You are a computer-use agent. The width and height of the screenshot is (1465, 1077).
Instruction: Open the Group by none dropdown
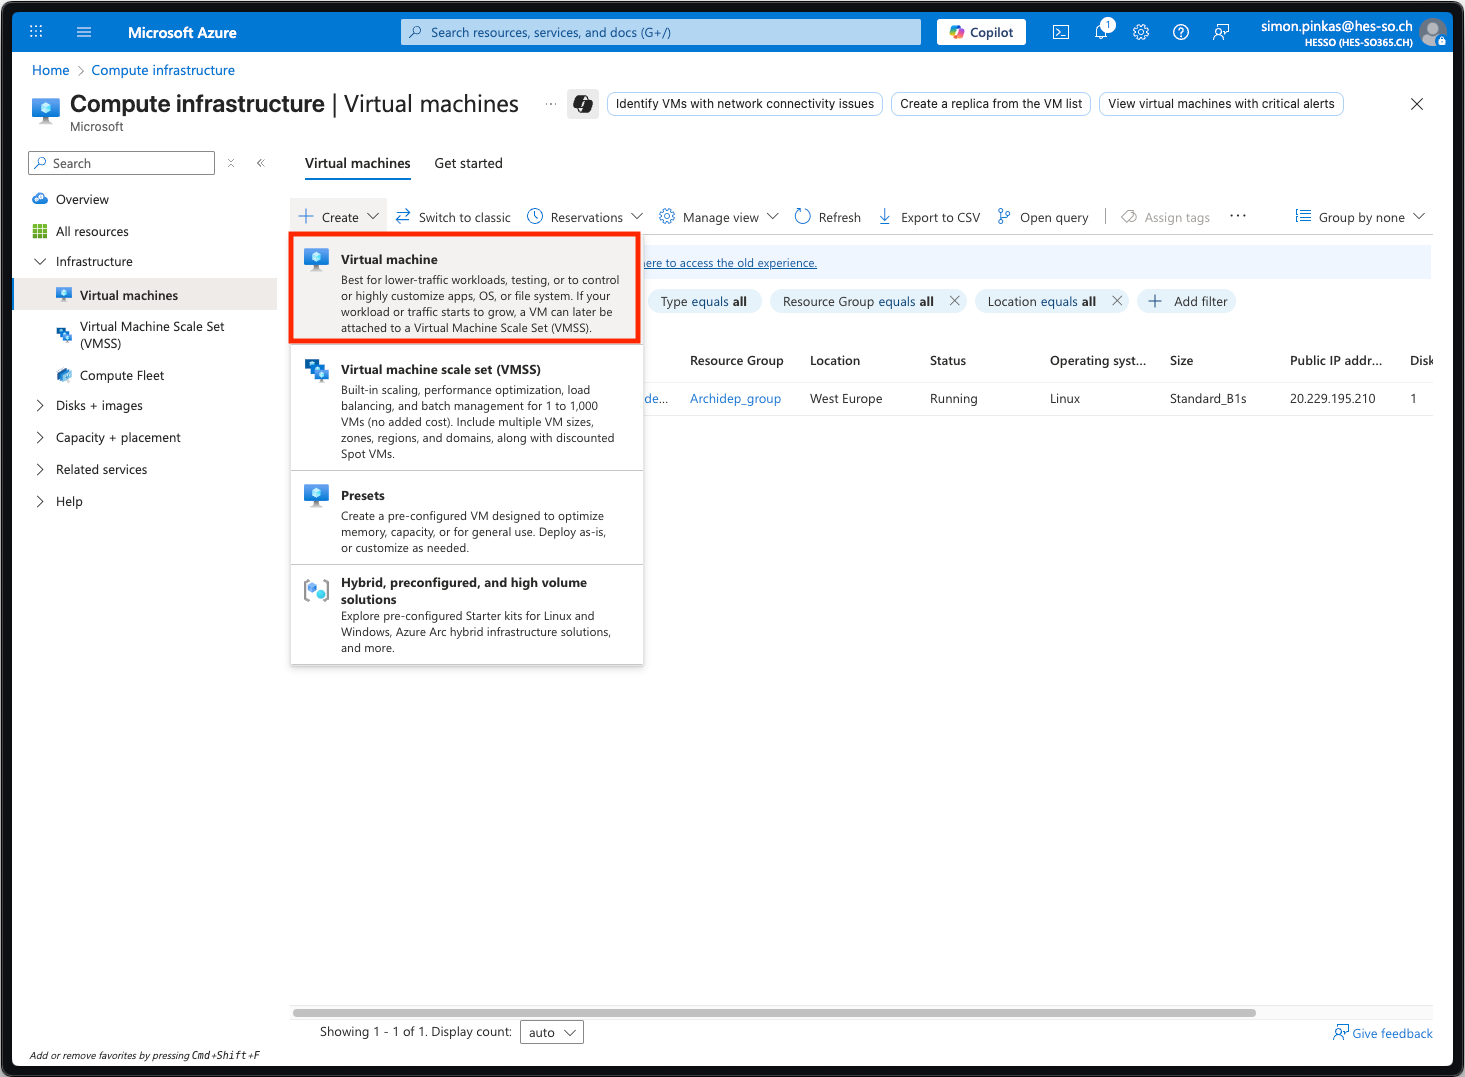click(x=1360, y=217)
